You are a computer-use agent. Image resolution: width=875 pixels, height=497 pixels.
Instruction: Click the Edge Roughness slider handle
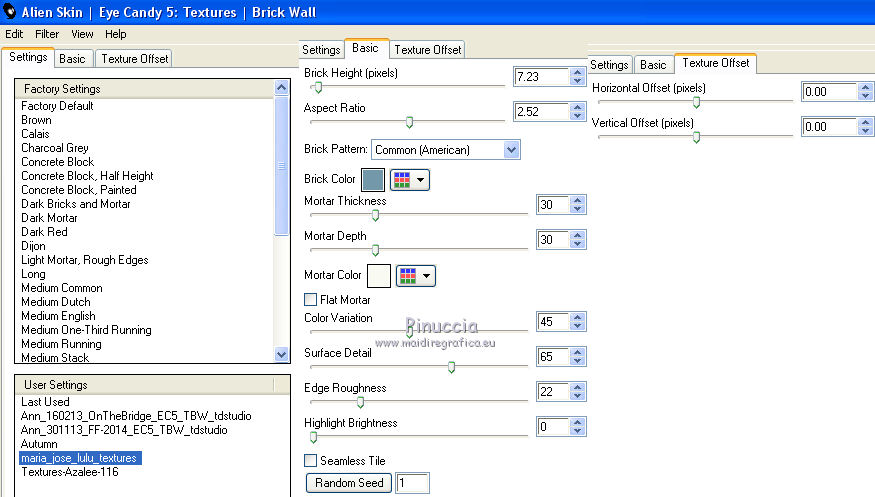360,402
